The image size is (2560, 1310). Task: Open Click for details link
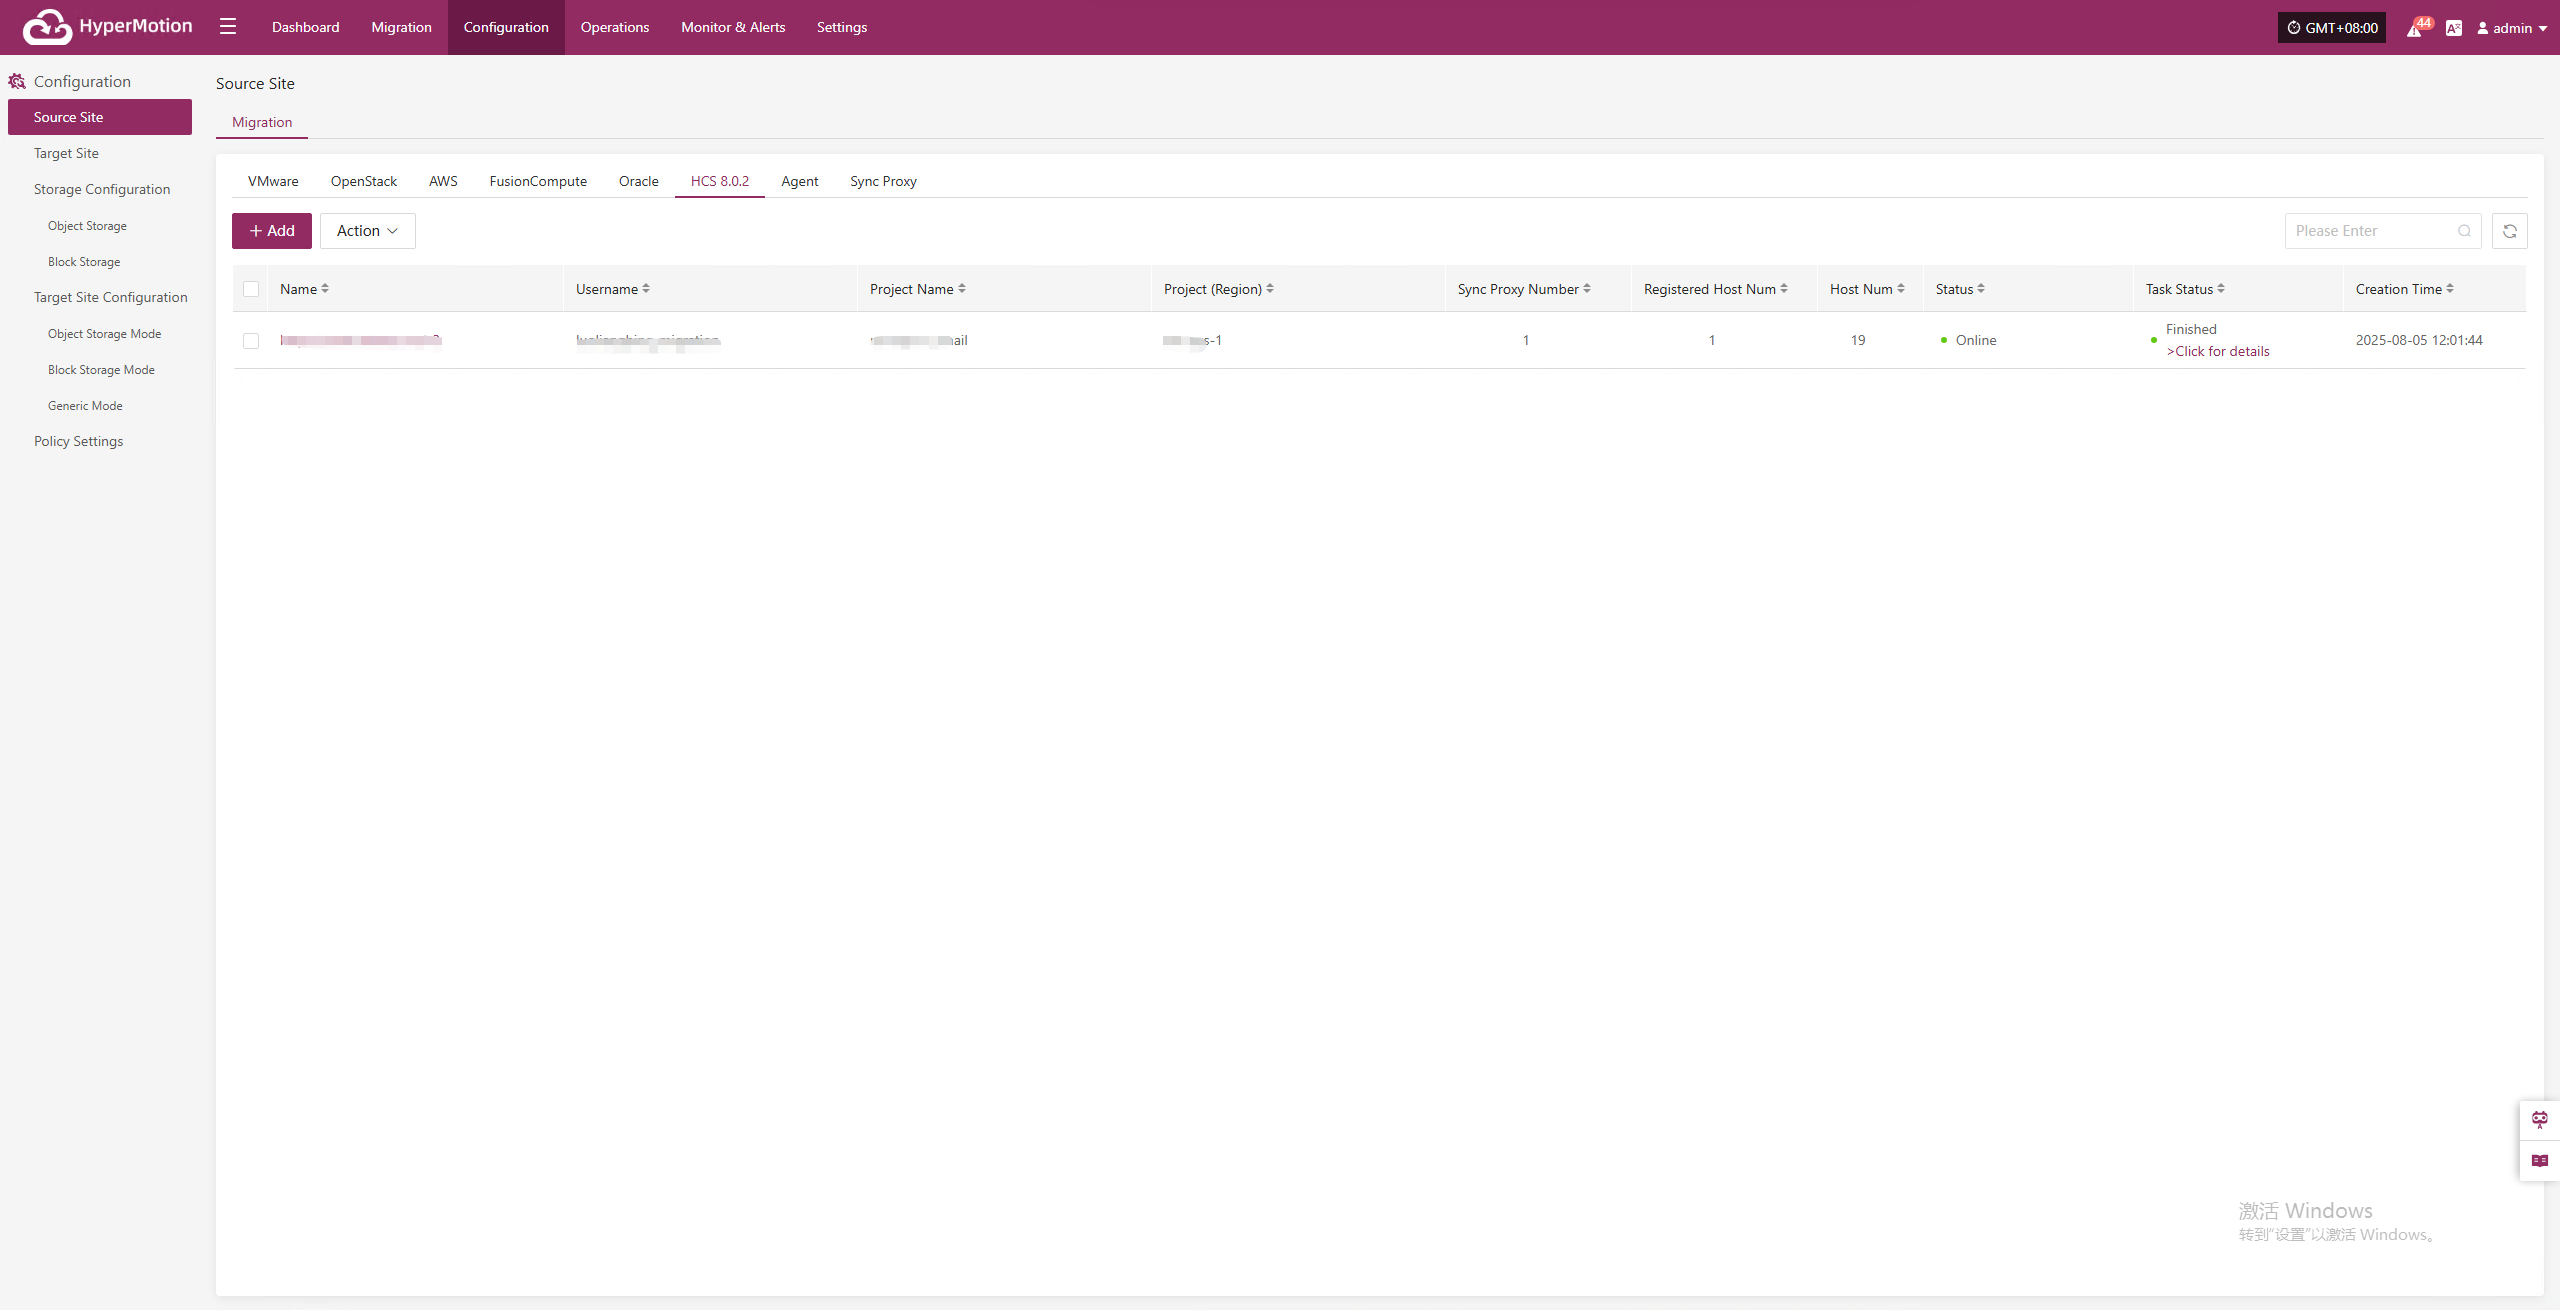[x=2218, y=351]
